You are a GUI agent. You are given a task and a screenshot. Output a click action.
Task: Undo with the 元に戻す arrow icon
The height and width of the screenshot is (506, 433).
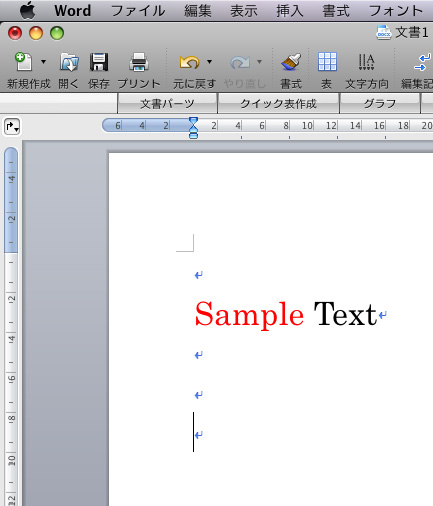(x=189, y=62)
